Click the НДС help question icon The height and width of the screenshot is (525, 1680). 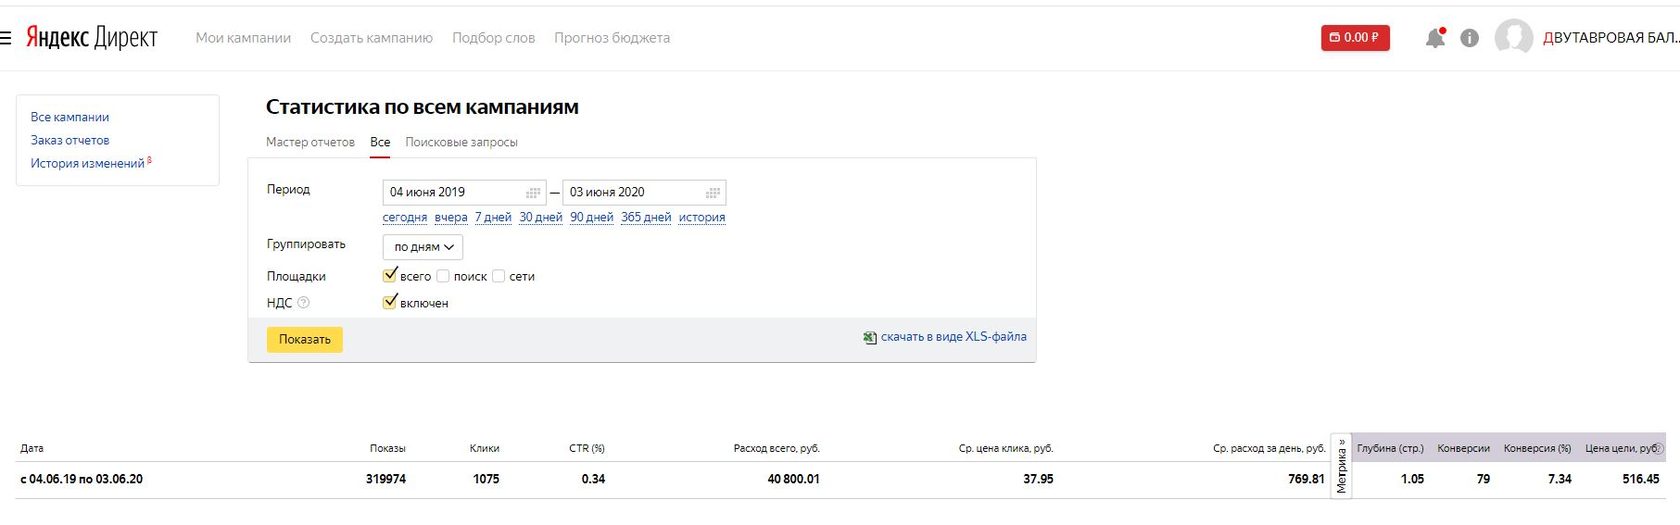point(304,303)
